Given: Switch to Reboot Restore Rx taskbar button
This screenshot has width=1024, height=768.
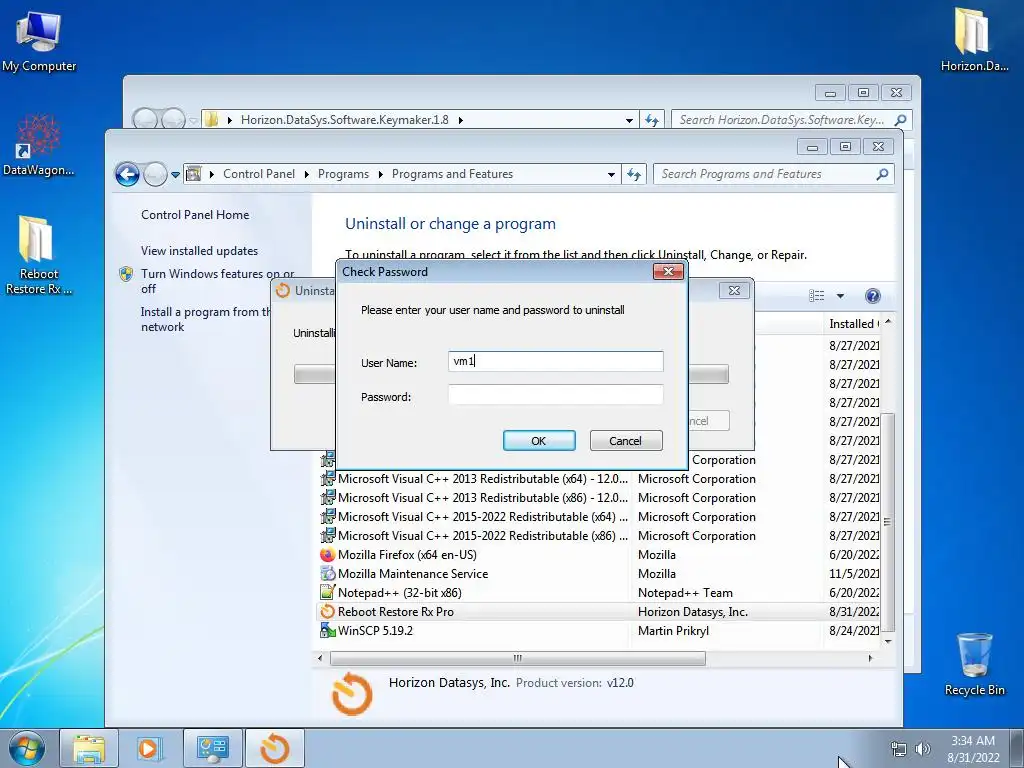Looking at the screenshot, I should pos(275,748).
